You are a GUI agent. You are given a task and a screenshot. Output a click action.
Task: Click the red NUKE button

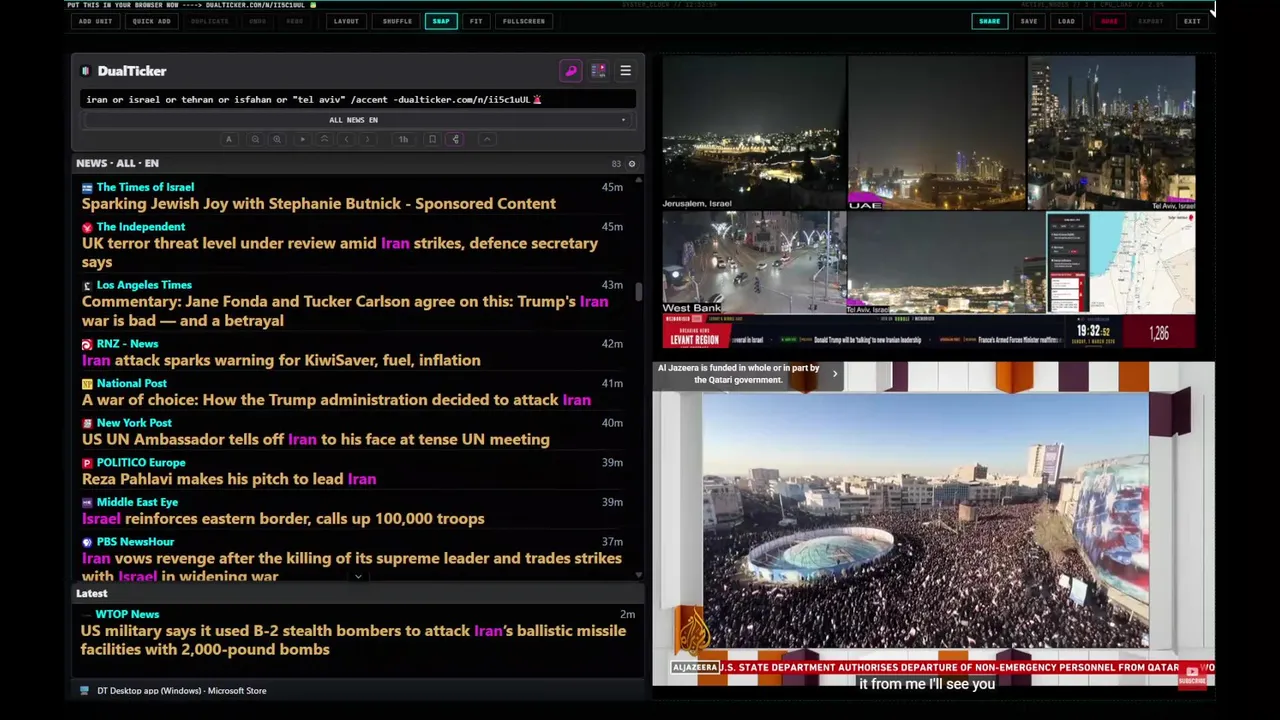pyautogui.click(x=1109, y=21)
